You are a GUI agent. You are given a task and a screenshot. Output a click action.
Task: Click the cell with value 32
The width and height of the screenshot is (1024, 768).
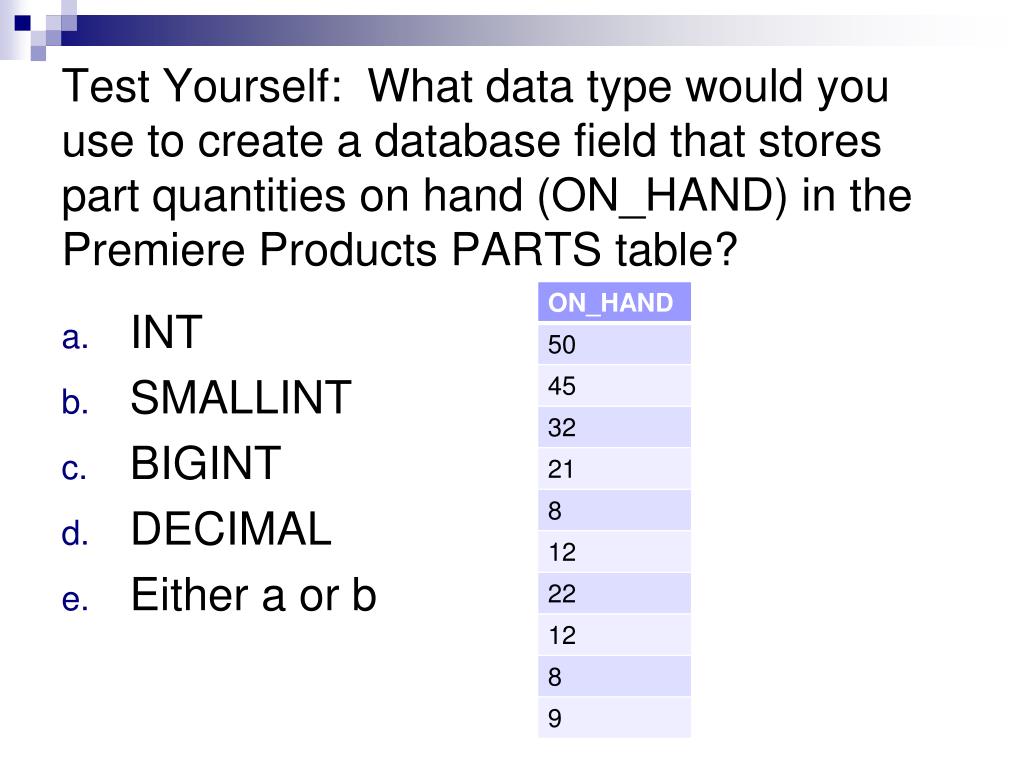[x=614, y=427]
